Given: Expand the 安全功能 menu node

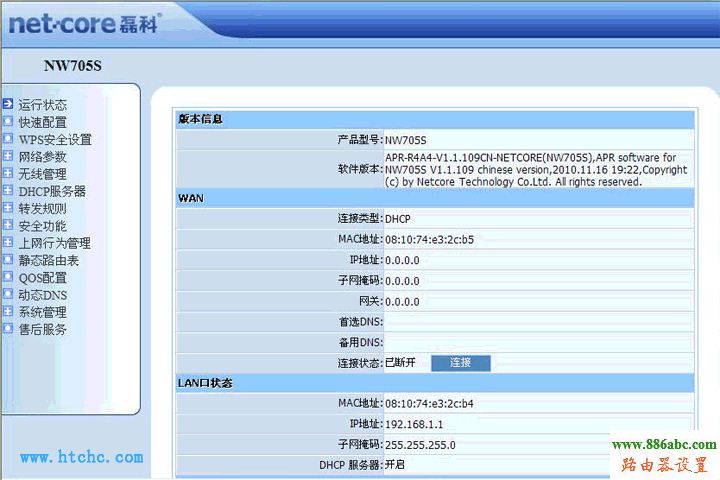Looking at the screenshot, I should point(7,225).
